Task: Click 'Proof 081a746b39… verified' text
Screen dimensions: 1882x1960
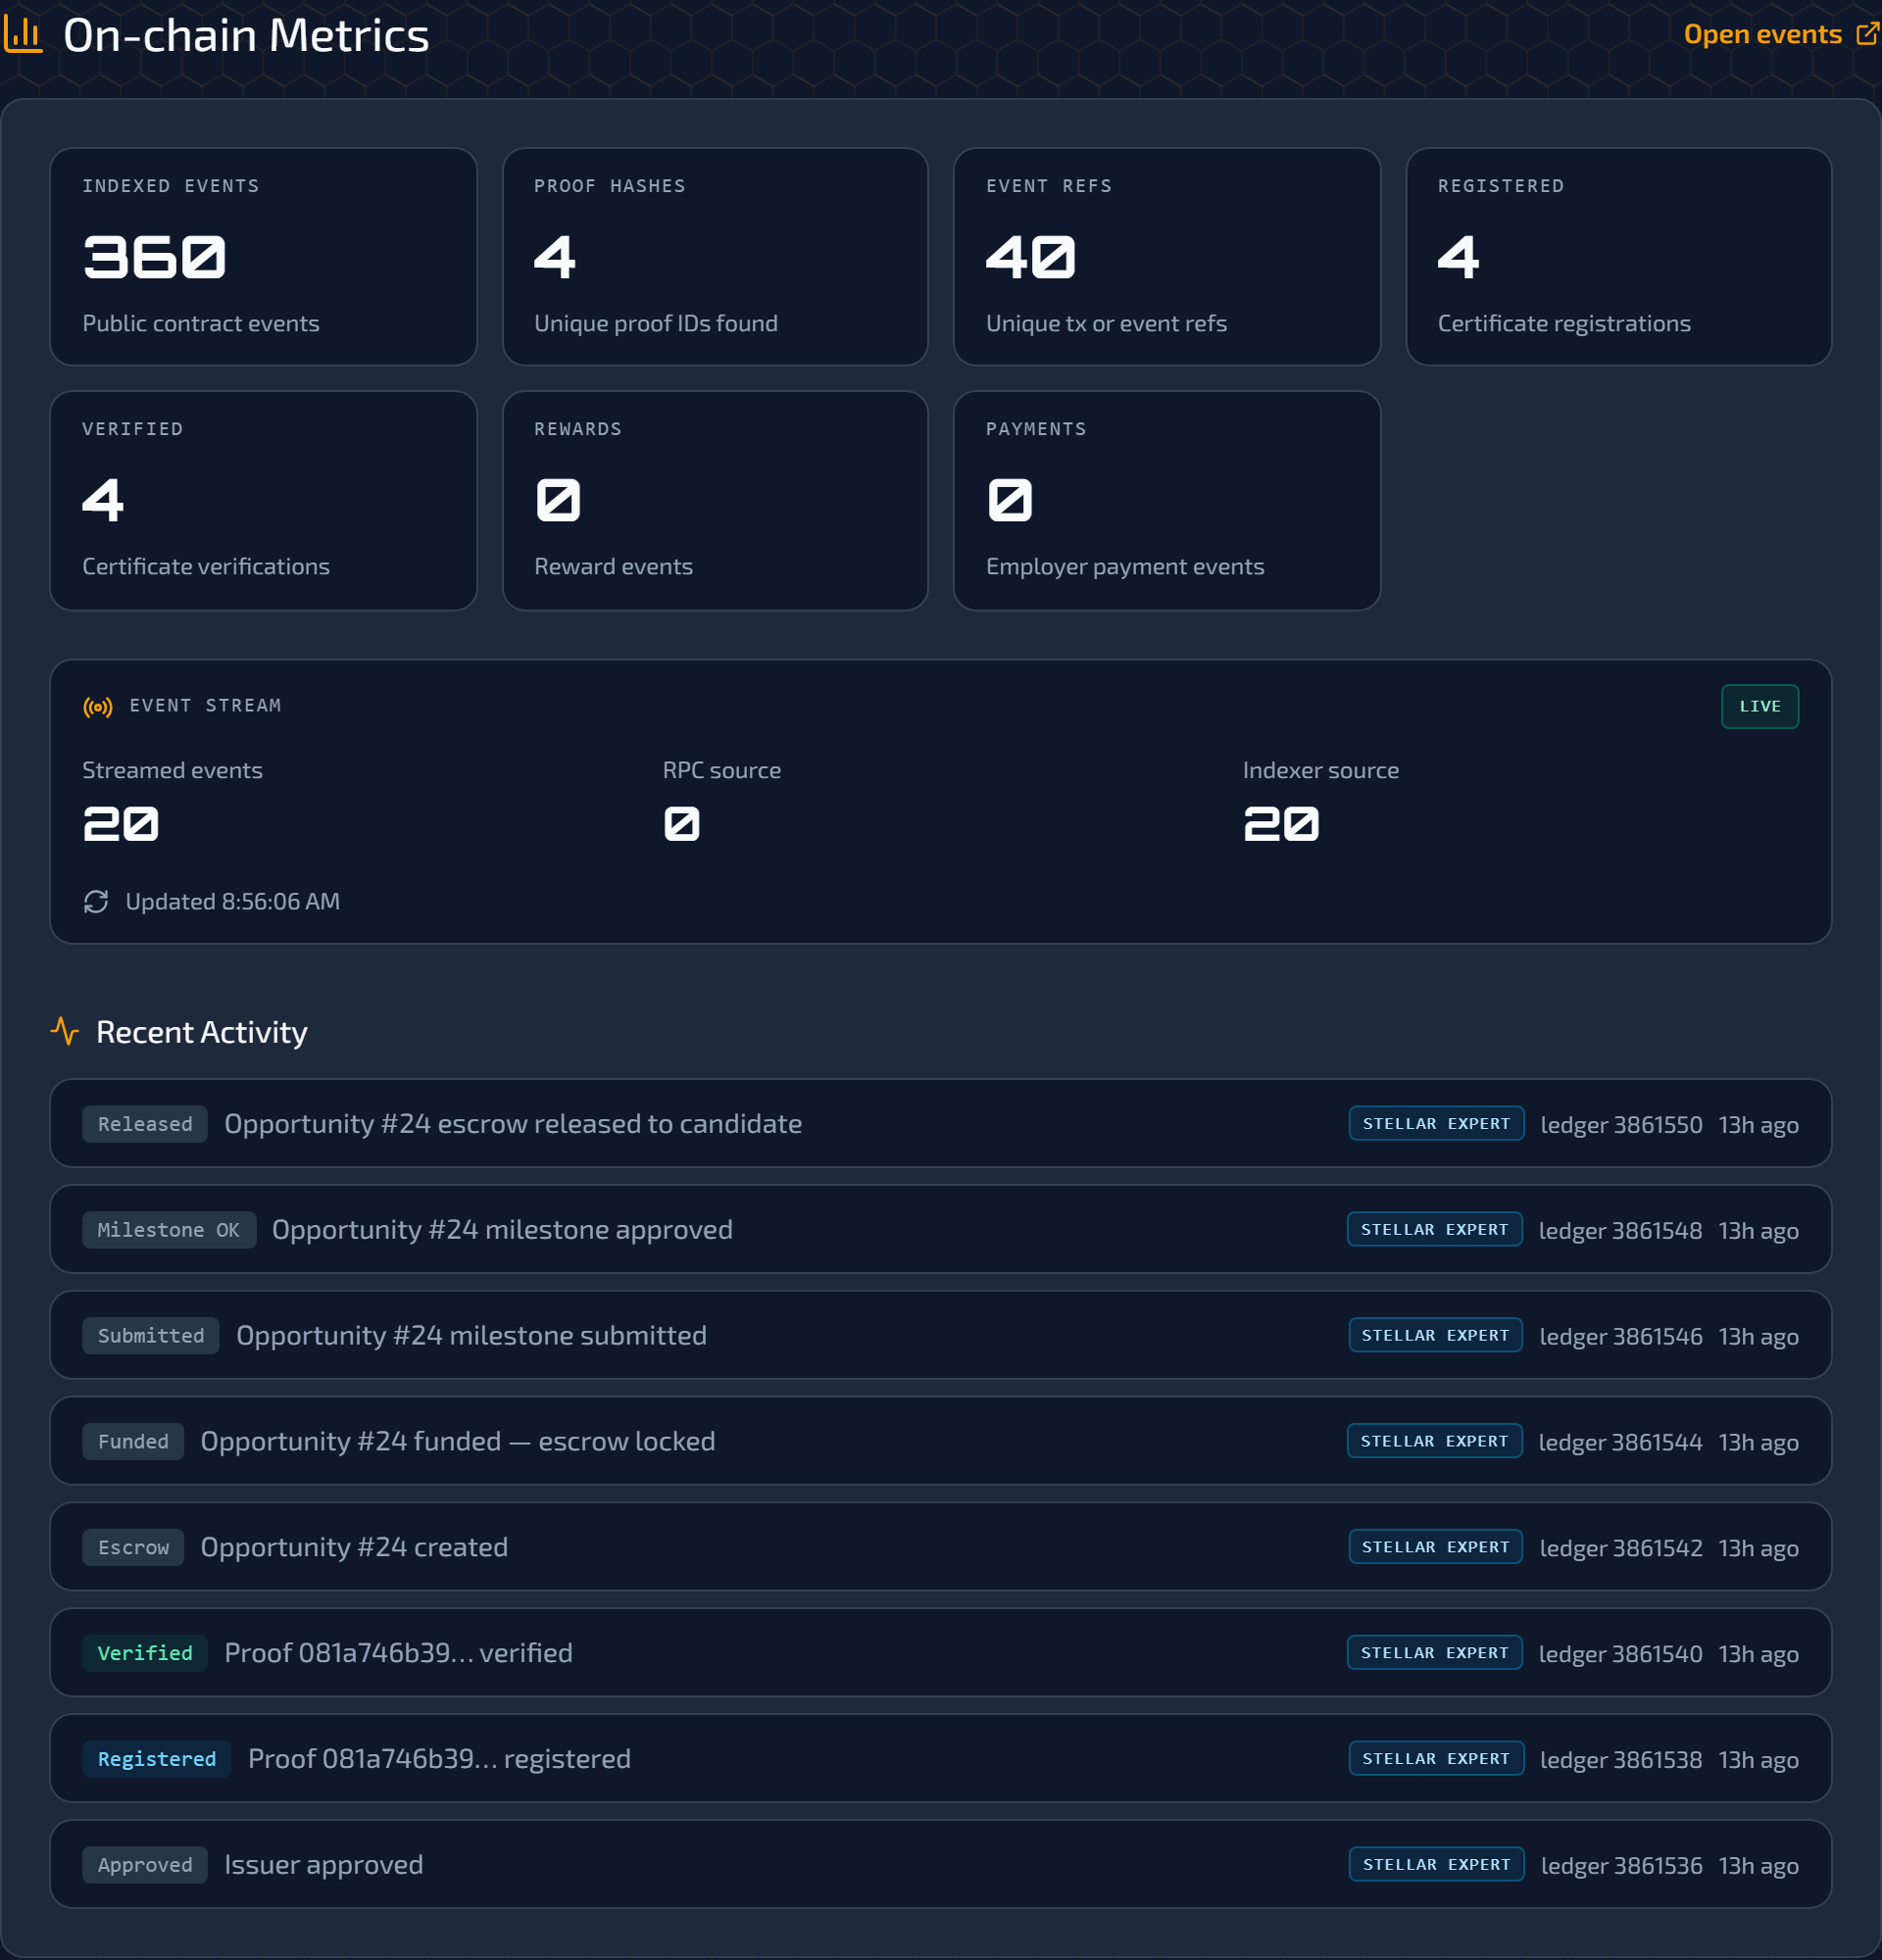Action: (x=398, y=1654)
